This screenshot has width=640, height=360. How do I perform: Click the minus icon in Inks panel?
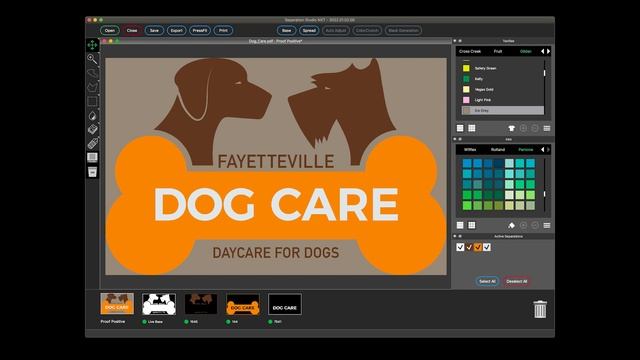(535, 225)
